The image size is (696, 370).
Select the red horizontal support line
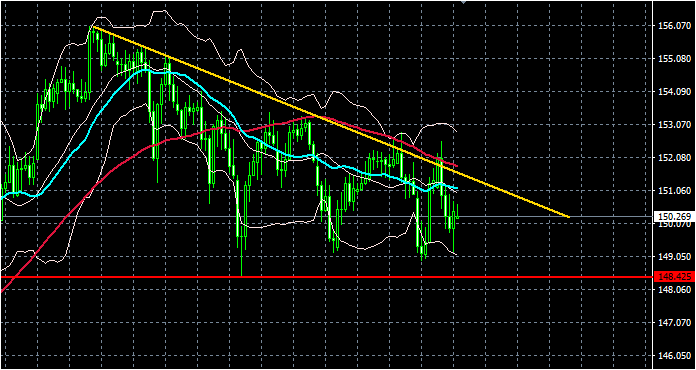point(327,277)
